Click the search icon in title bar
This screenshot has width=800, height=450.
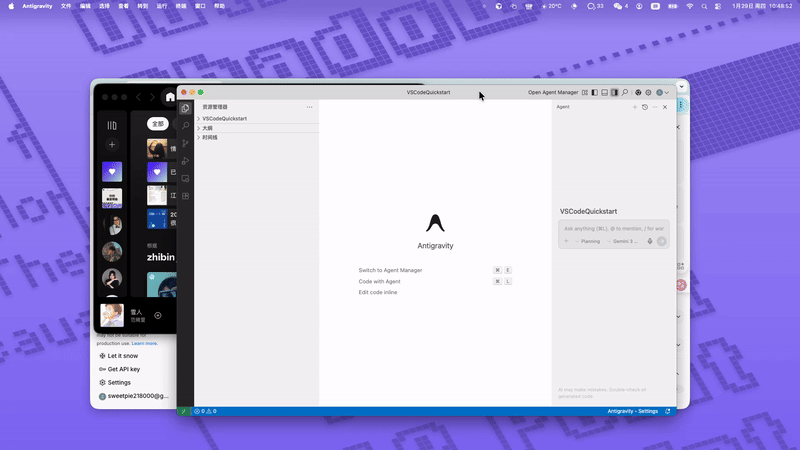point(625,92)
